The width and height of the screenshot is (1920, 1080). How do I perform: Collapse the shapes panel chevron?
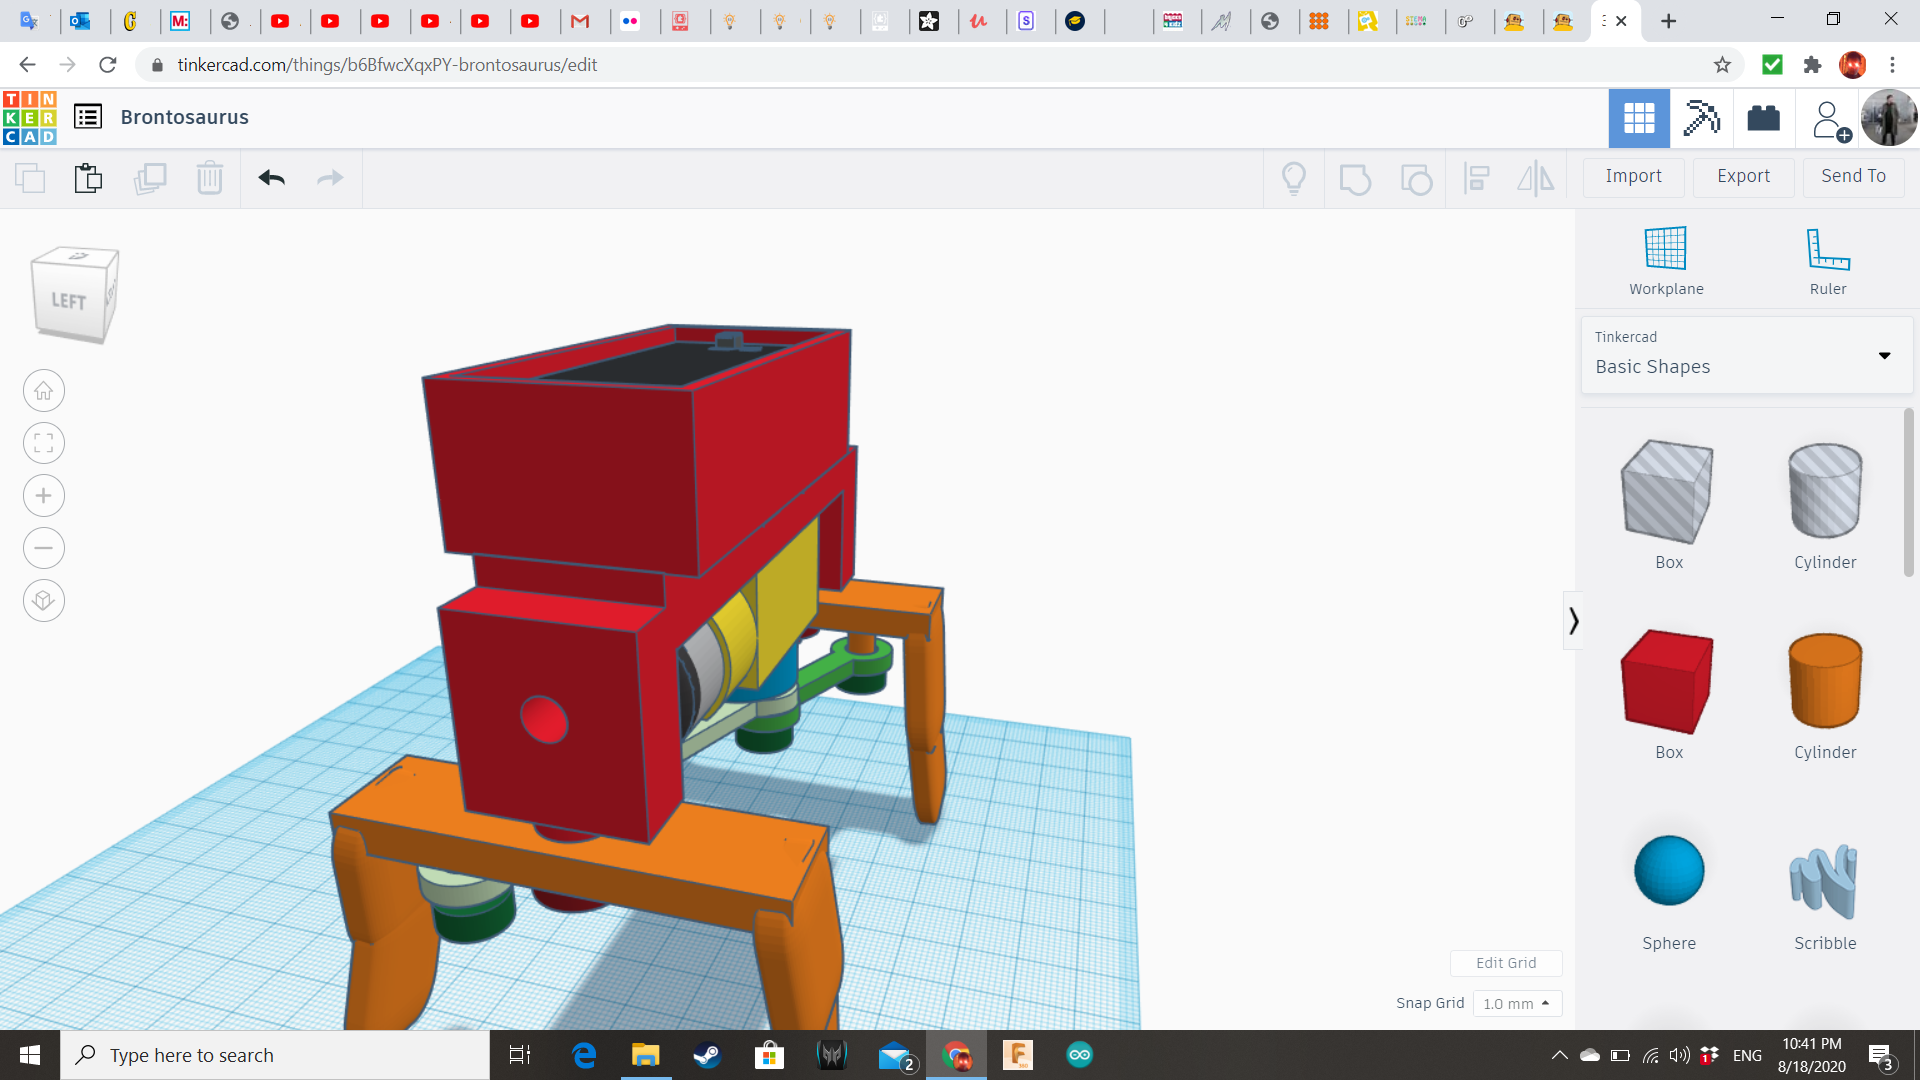click(1573, 621)
